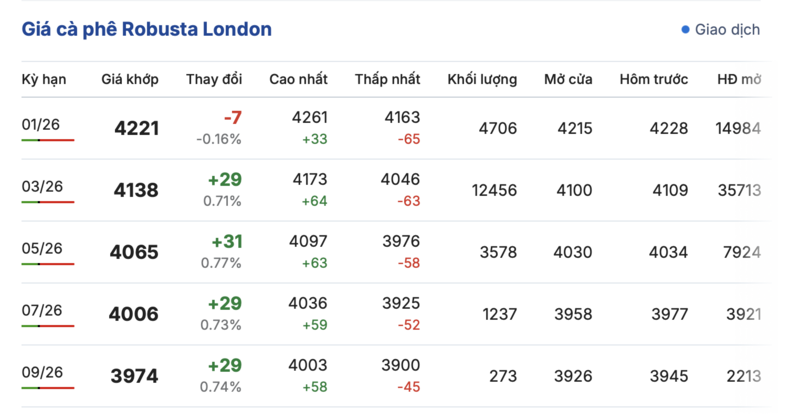
Task: Open the 01/26 contract row
Action: pos(42,124)
